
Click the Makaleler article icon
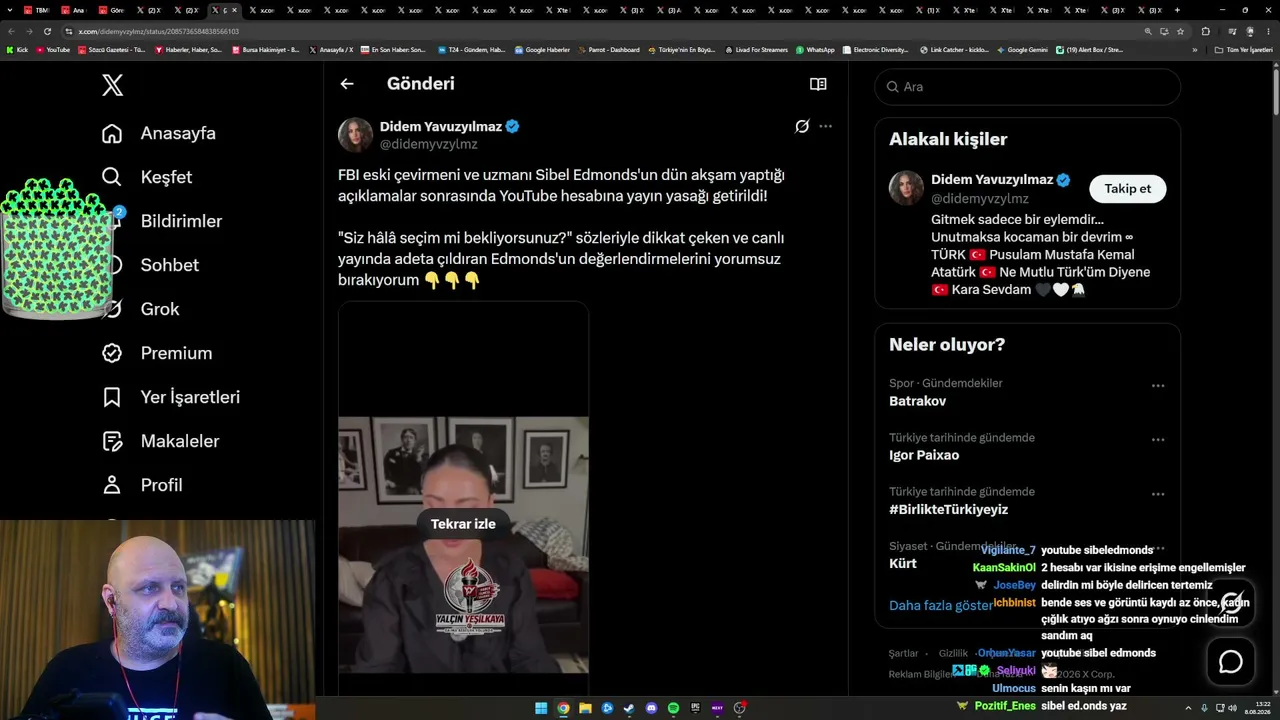(112, 441)
